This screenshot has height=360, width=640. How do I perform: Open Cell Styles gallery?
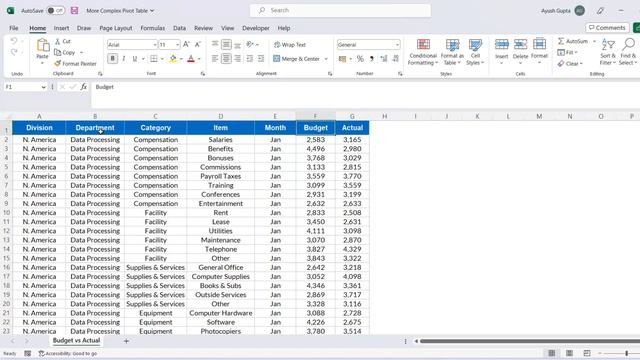click(475, 52)
